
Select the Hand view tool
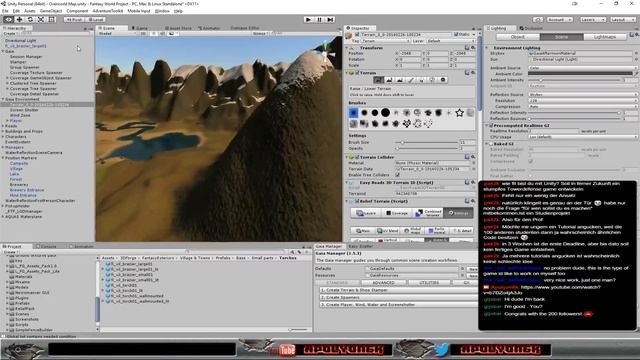(x=9, y=19)
